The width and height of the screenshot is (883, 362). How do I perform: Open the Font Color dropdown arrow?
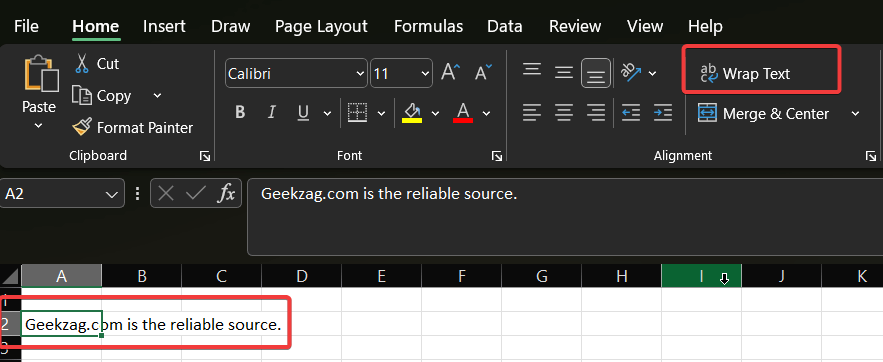[487, 113]
